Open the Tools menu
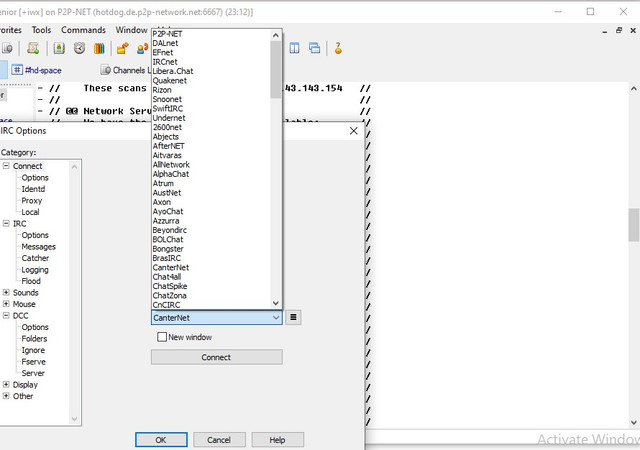This screenshot has height=450, width=640. pos(41,30)
